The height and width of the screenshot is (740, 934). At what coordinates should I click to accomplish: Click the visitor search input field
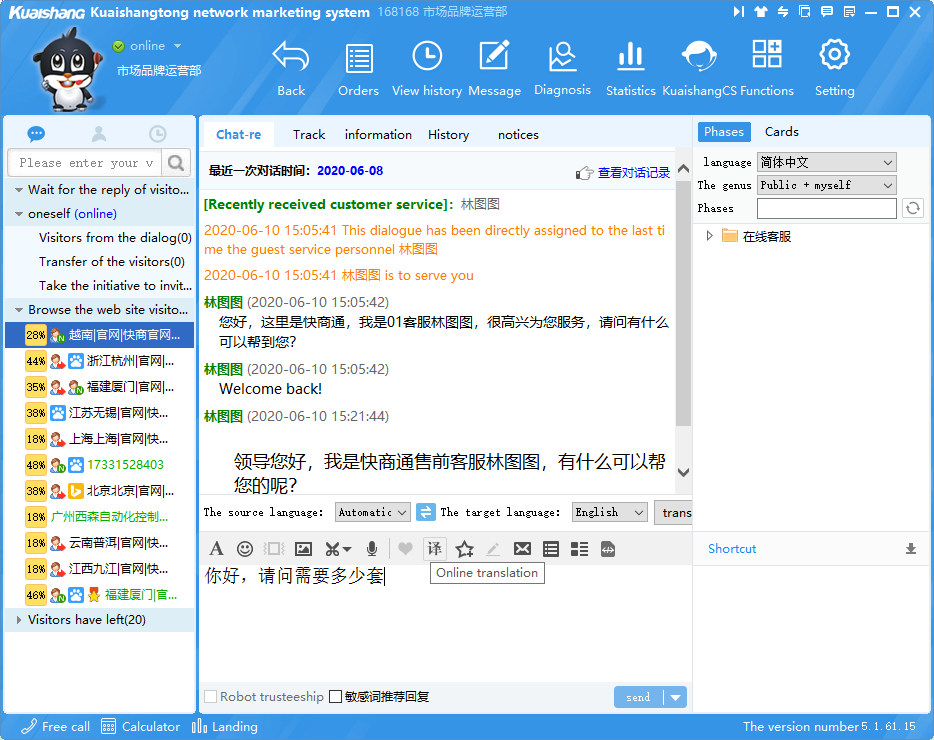(86, 163)
